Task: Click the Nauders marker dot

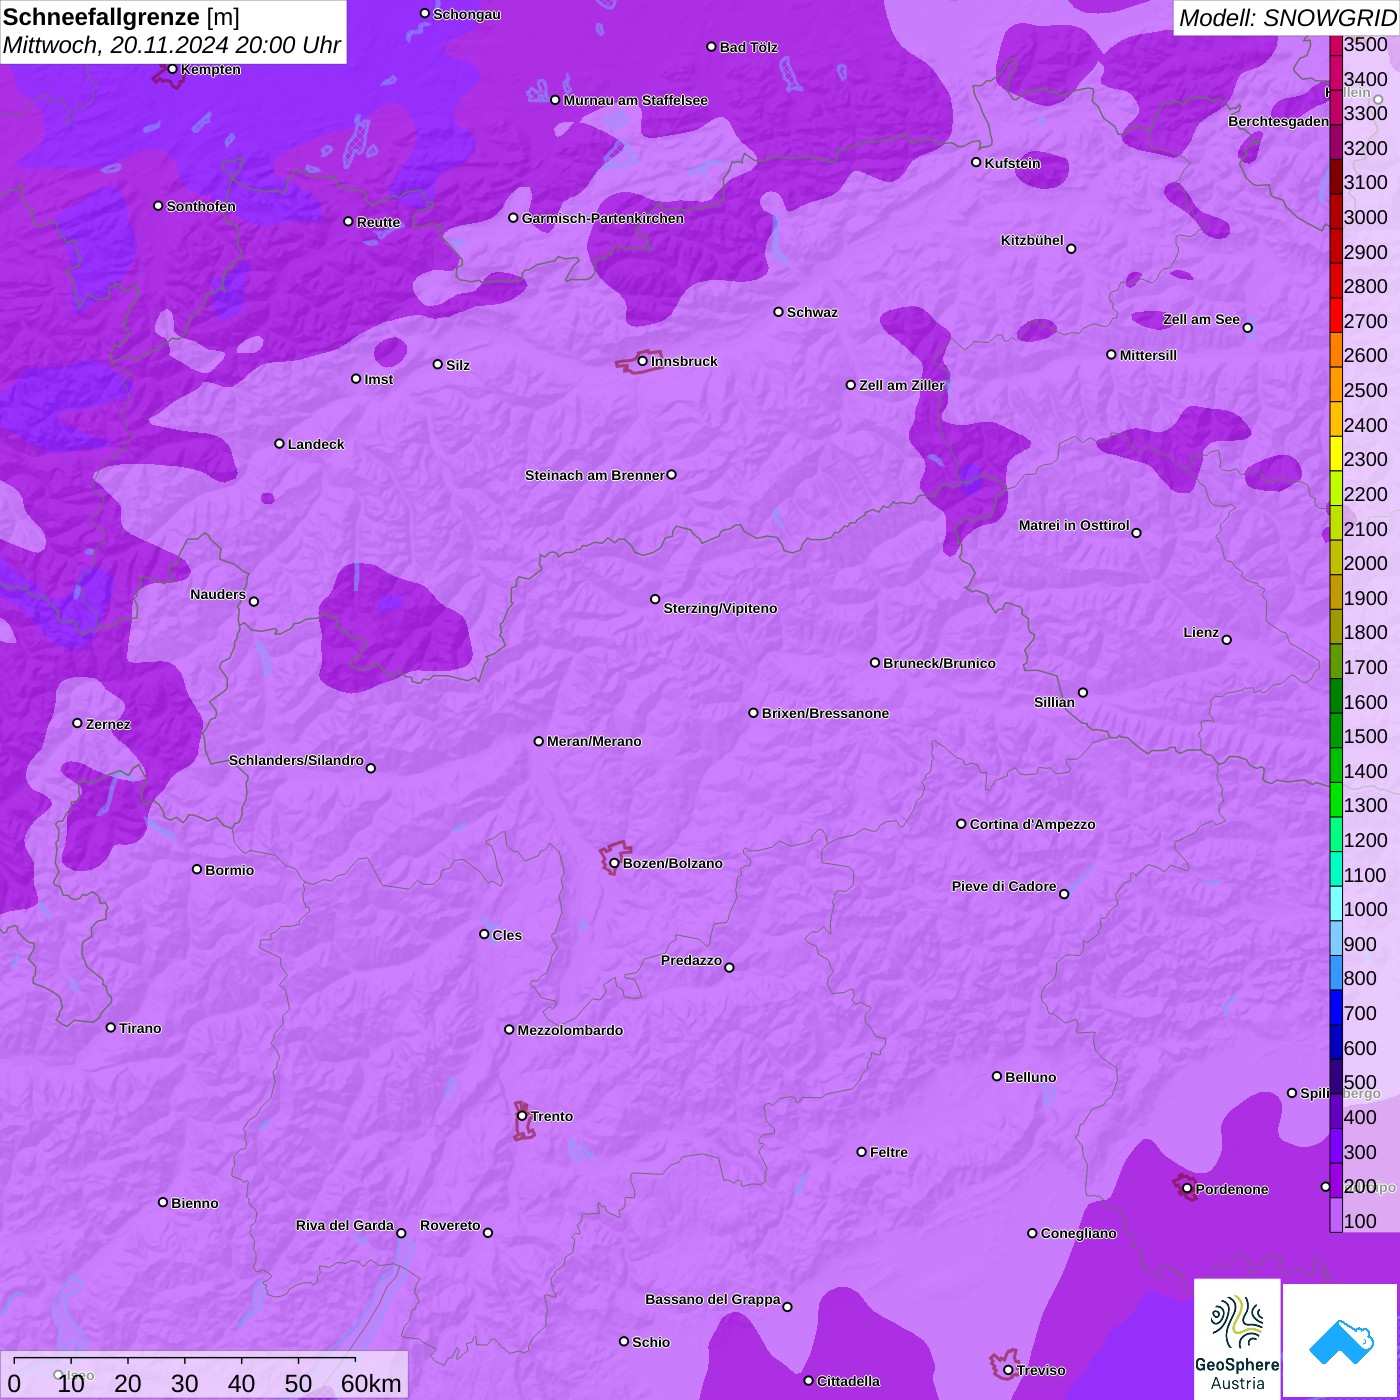Action: click(x=254, y=602)
